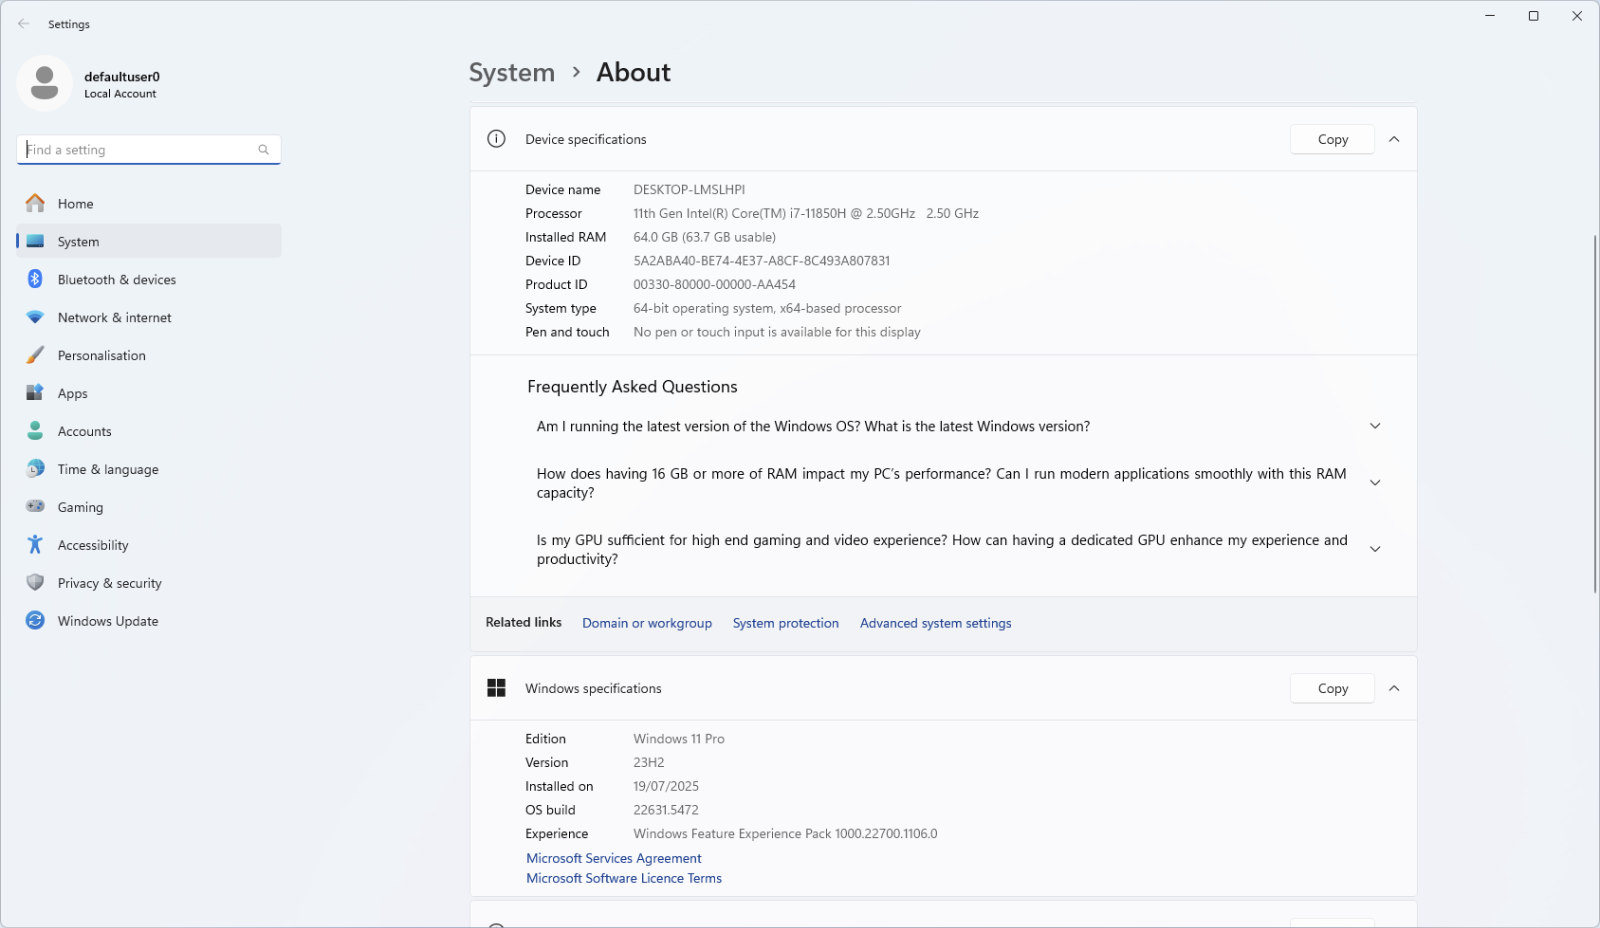Click the Windows Feature Experience Pack value
1600x928 pixels.
(785, 834)
